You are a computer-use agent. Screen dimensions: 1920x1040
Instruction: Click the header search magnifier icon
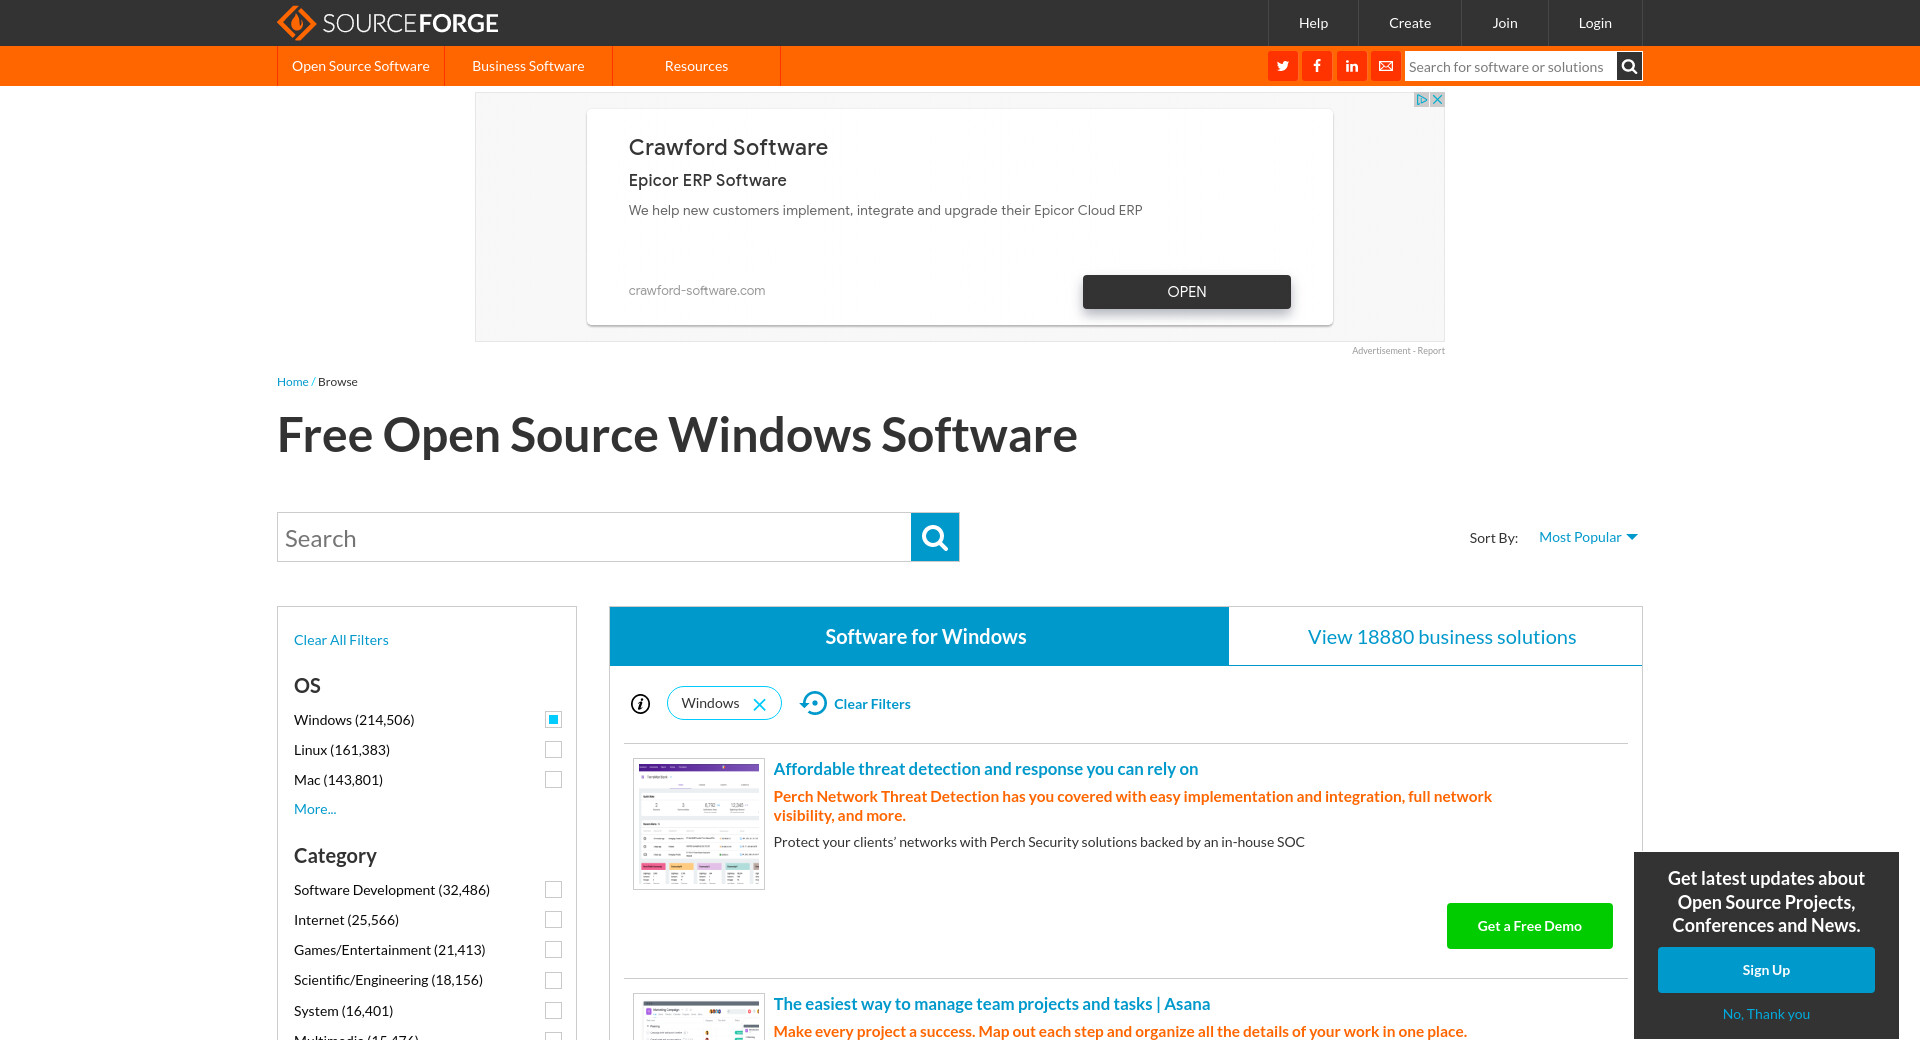click(1629, 66)
